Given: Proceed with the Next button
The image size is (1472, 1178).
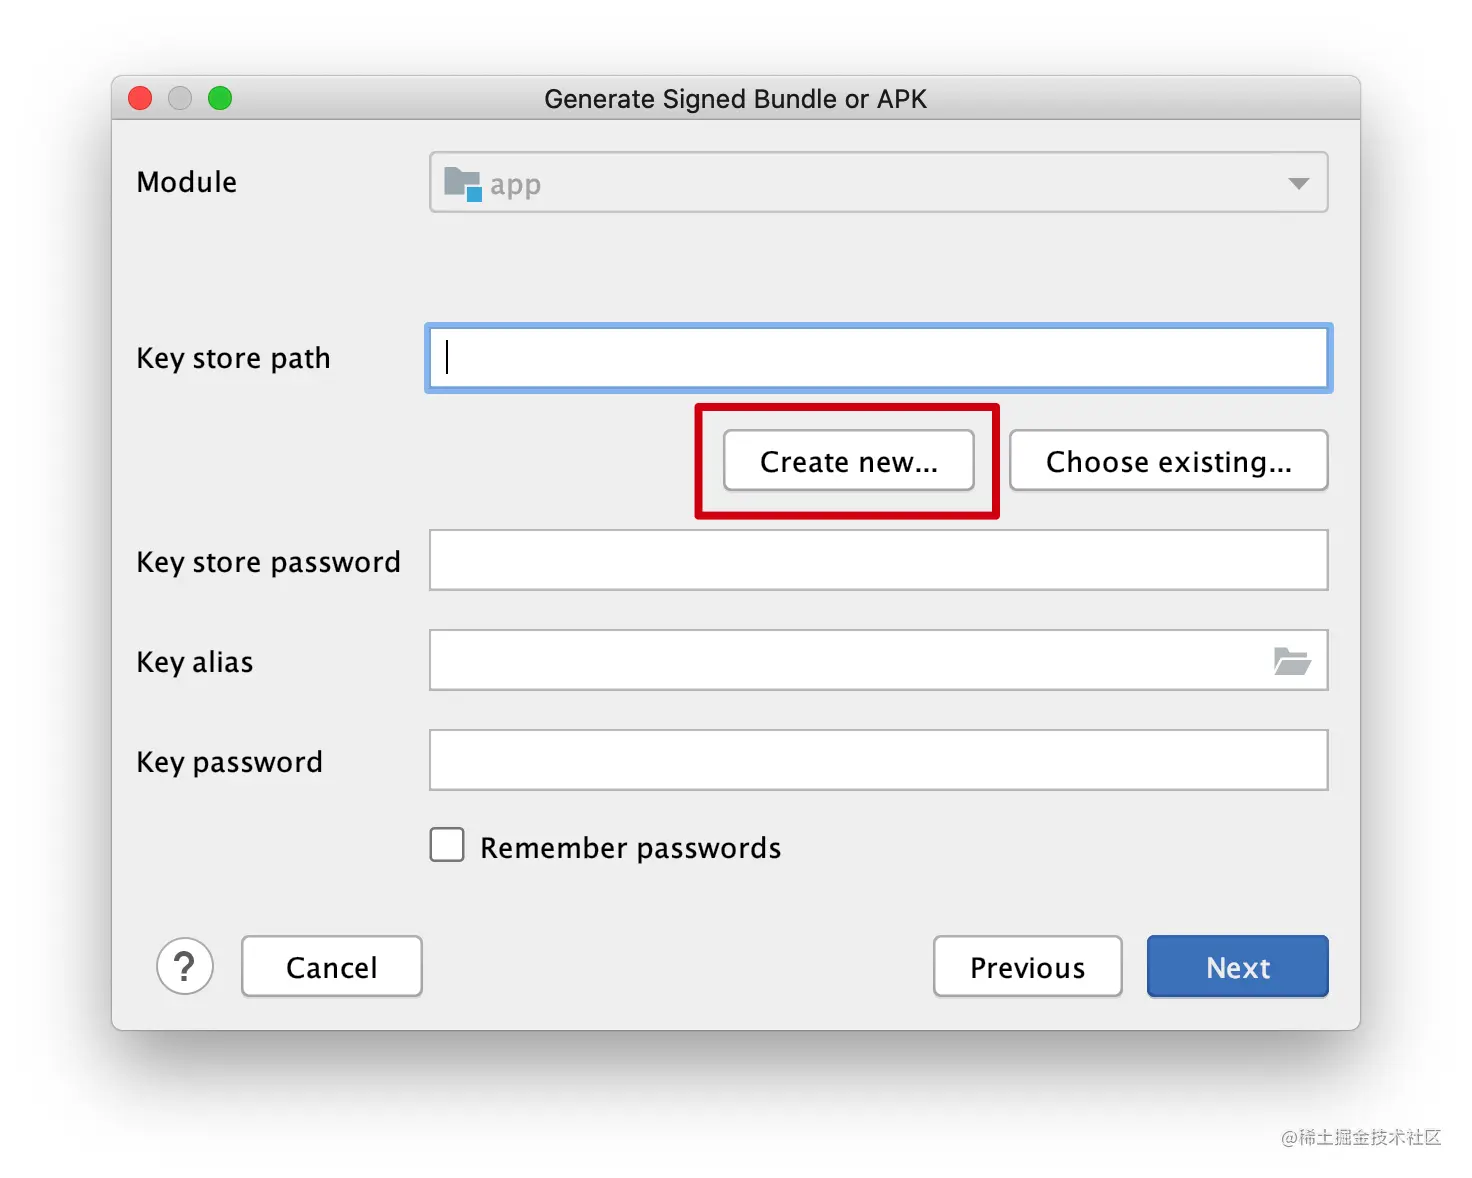Looking at the screenshot, I should (1238, 967).
